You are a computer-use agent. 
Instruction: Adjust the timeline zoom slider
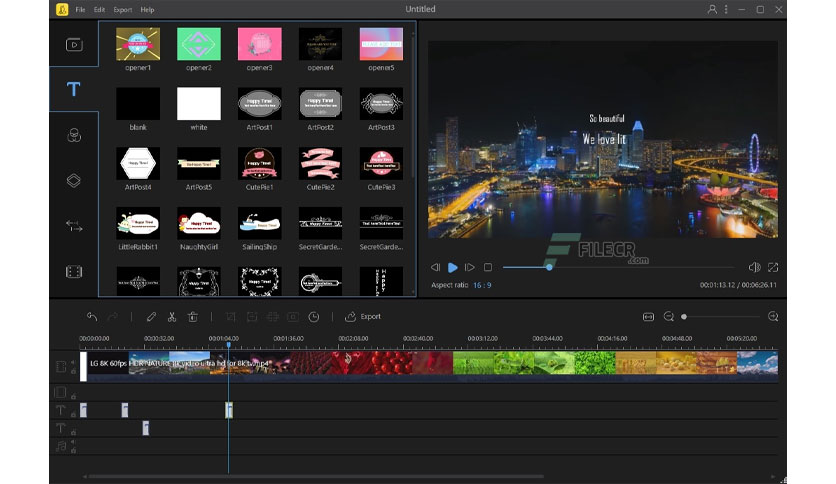pyautogui.click(x=720, y=317)
